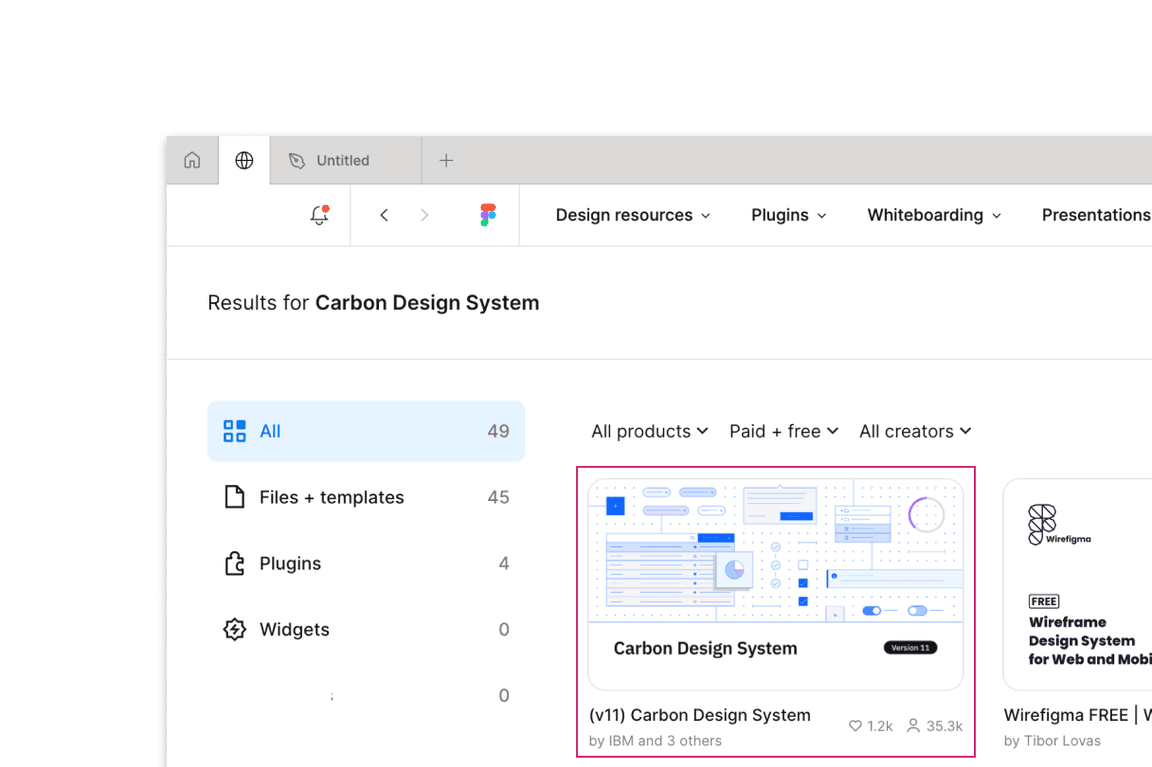Go back with the left arrow
Viewport: 1152px width, 767px height.
click(x=384, y=215)
